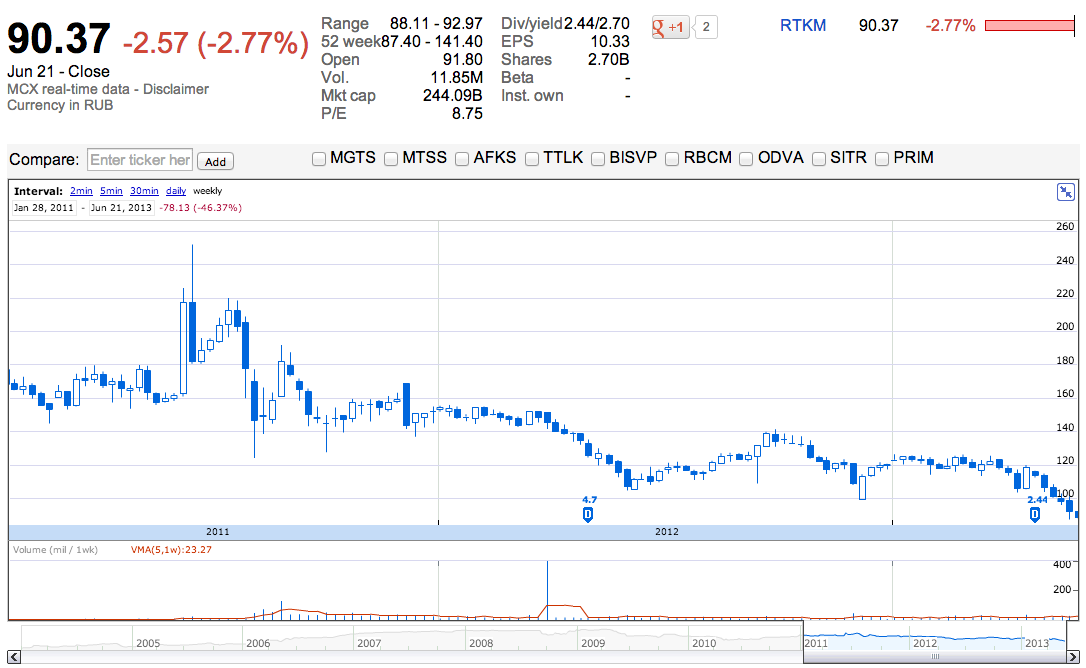
Task: Select the weekly interval option
Action: coord(208,191)
